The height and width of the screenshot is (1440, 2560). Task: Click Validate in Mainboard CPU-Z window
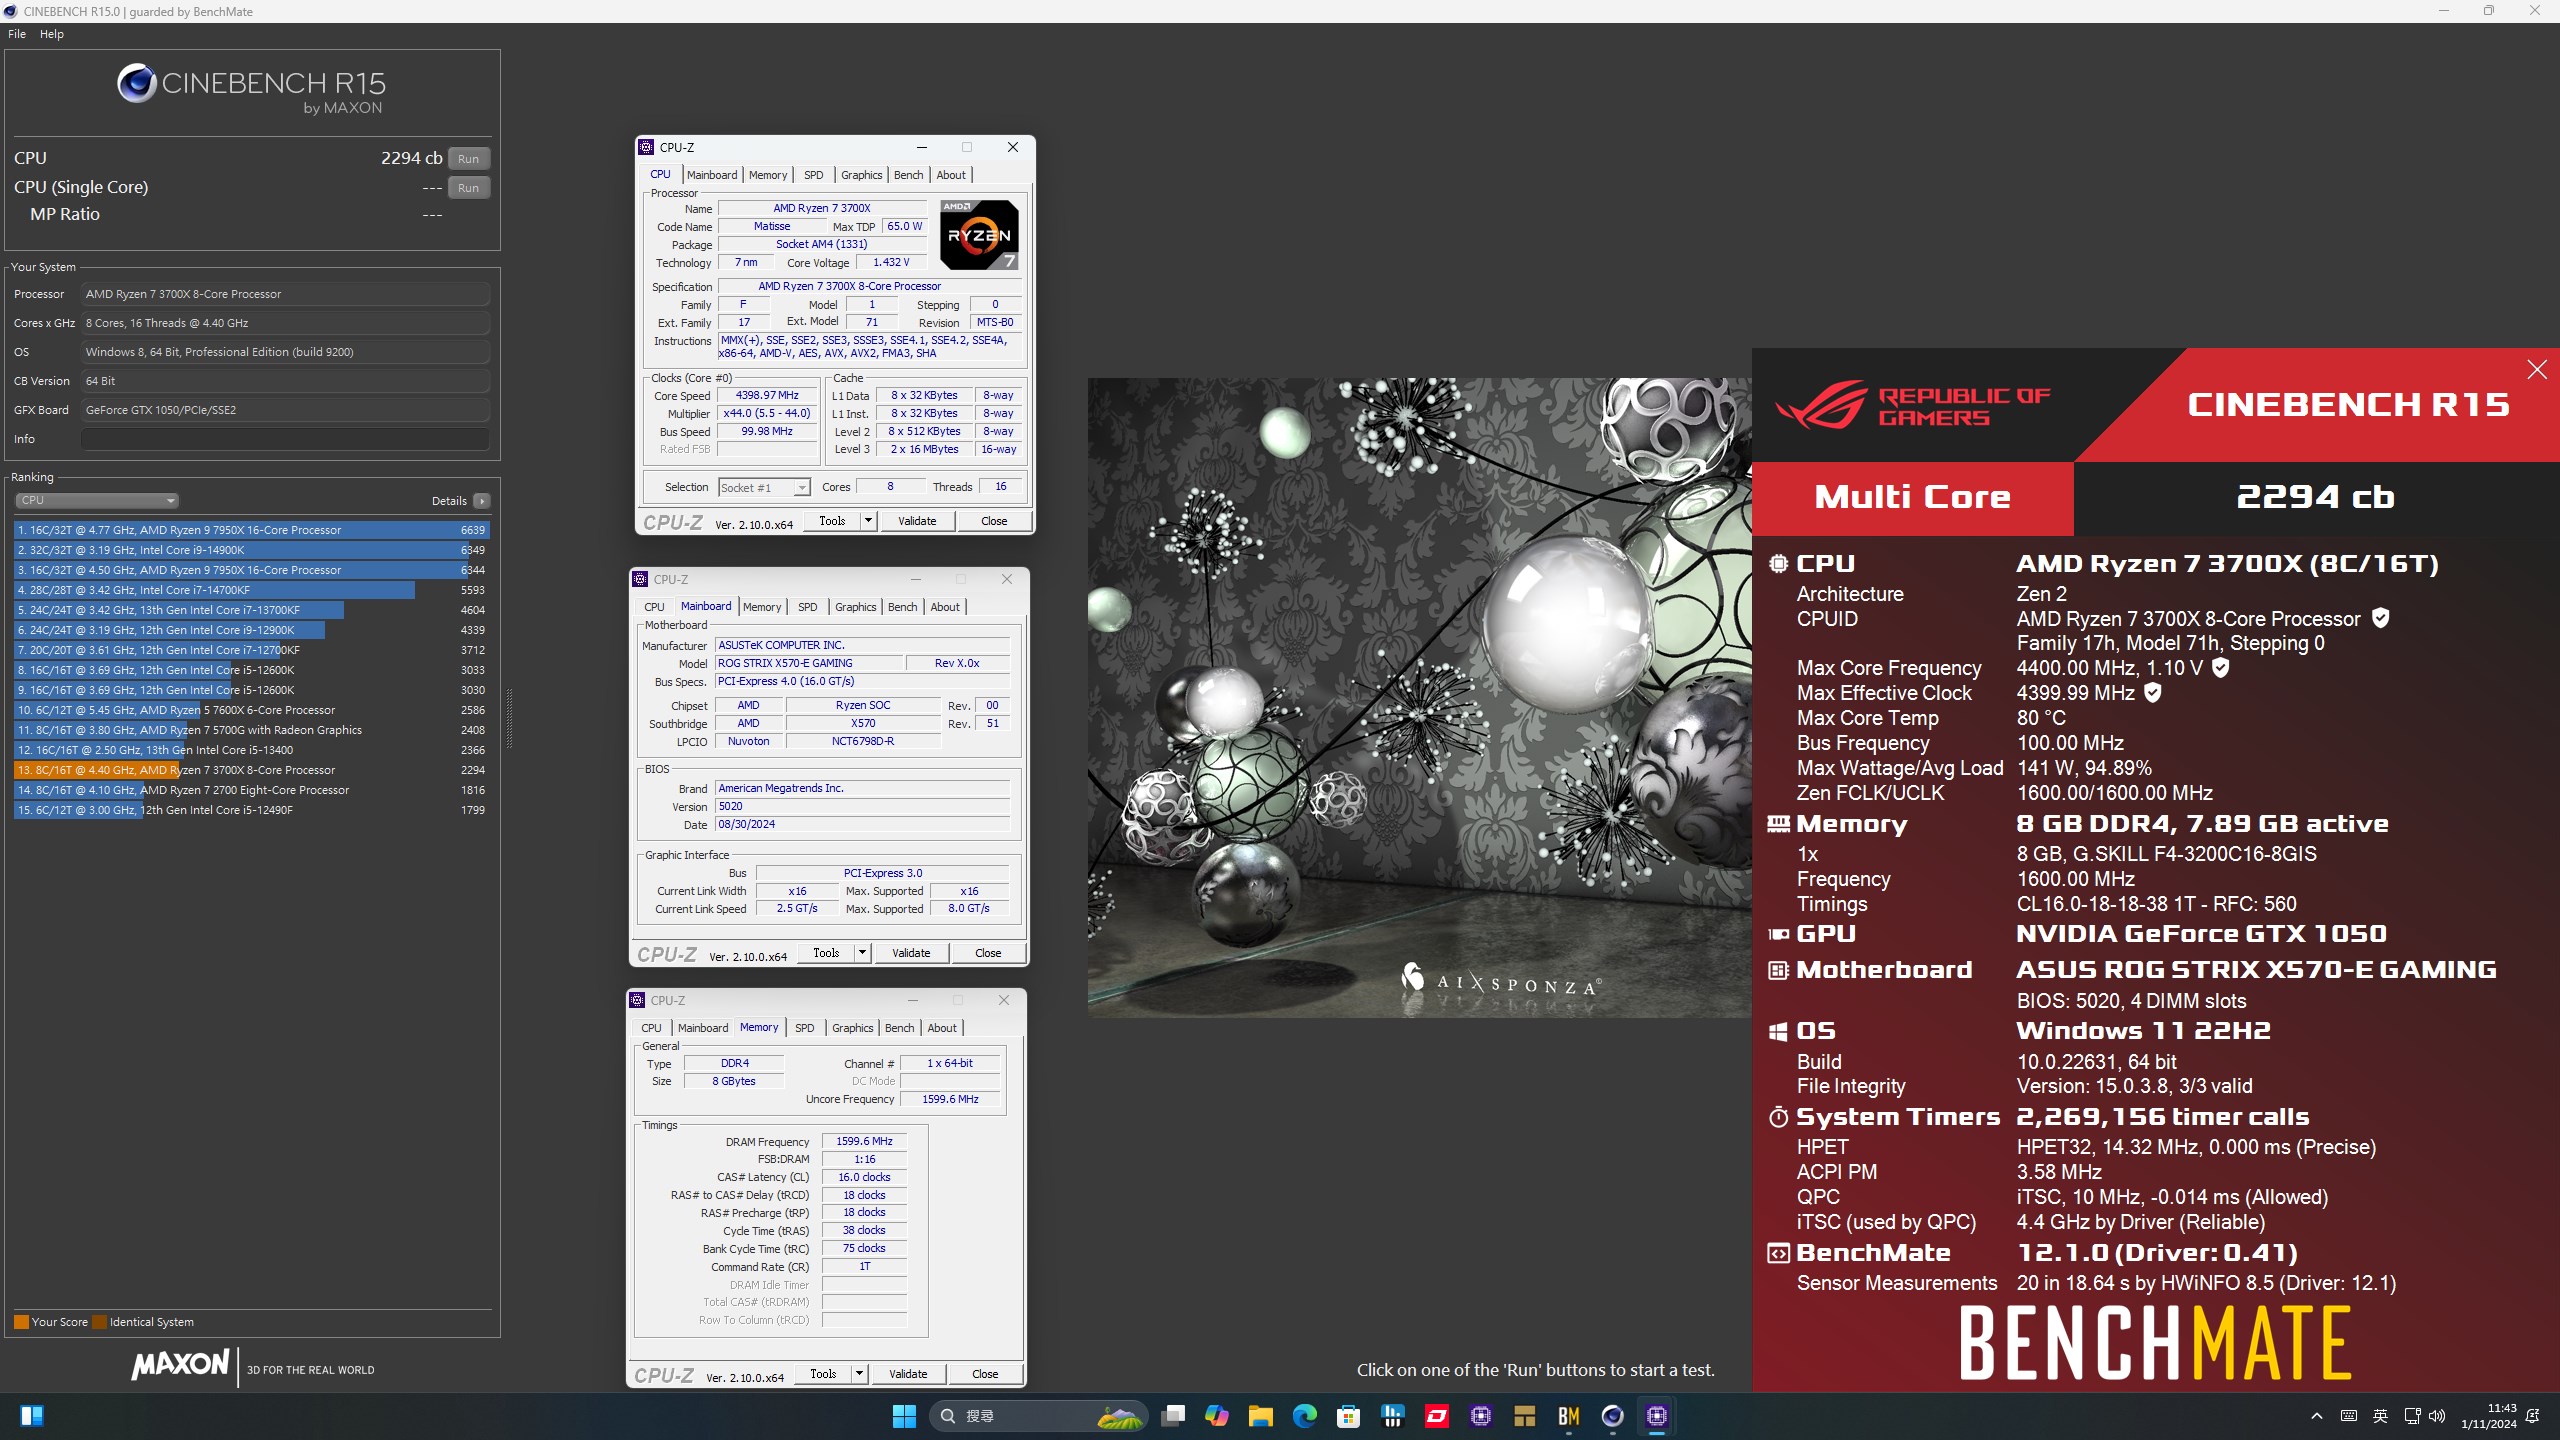point(911,953)
